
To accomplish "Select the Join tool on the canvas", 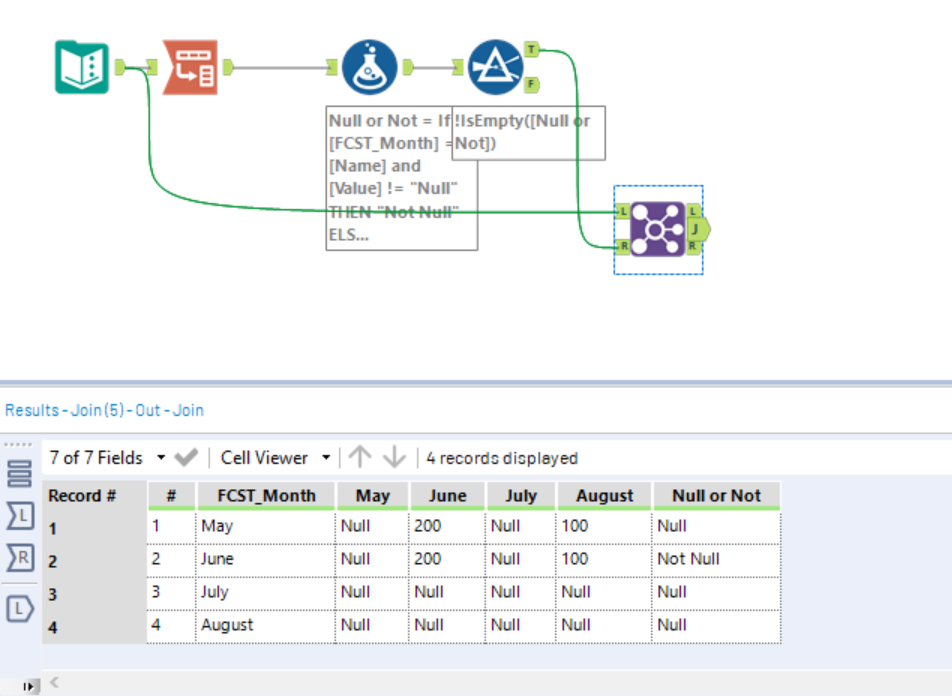I will click(659, 228).
